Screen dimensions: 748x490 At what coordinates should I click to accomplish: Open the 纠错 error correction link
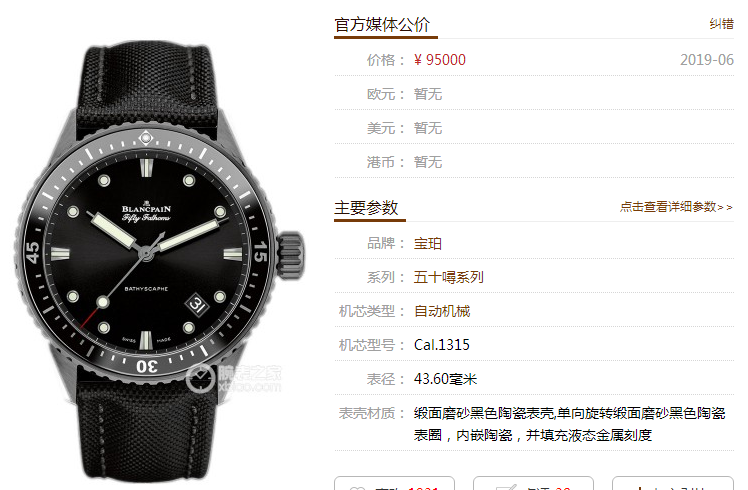pyautogui.click(x=721, y=23)
